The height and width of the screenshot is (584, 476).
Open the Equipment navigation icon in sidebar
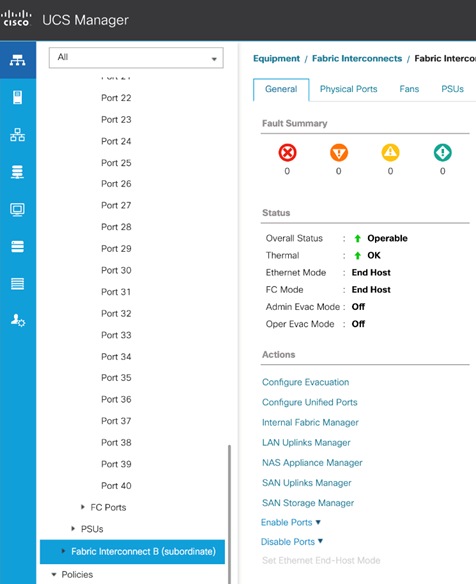pyautogui.click(x=18, y=60)
